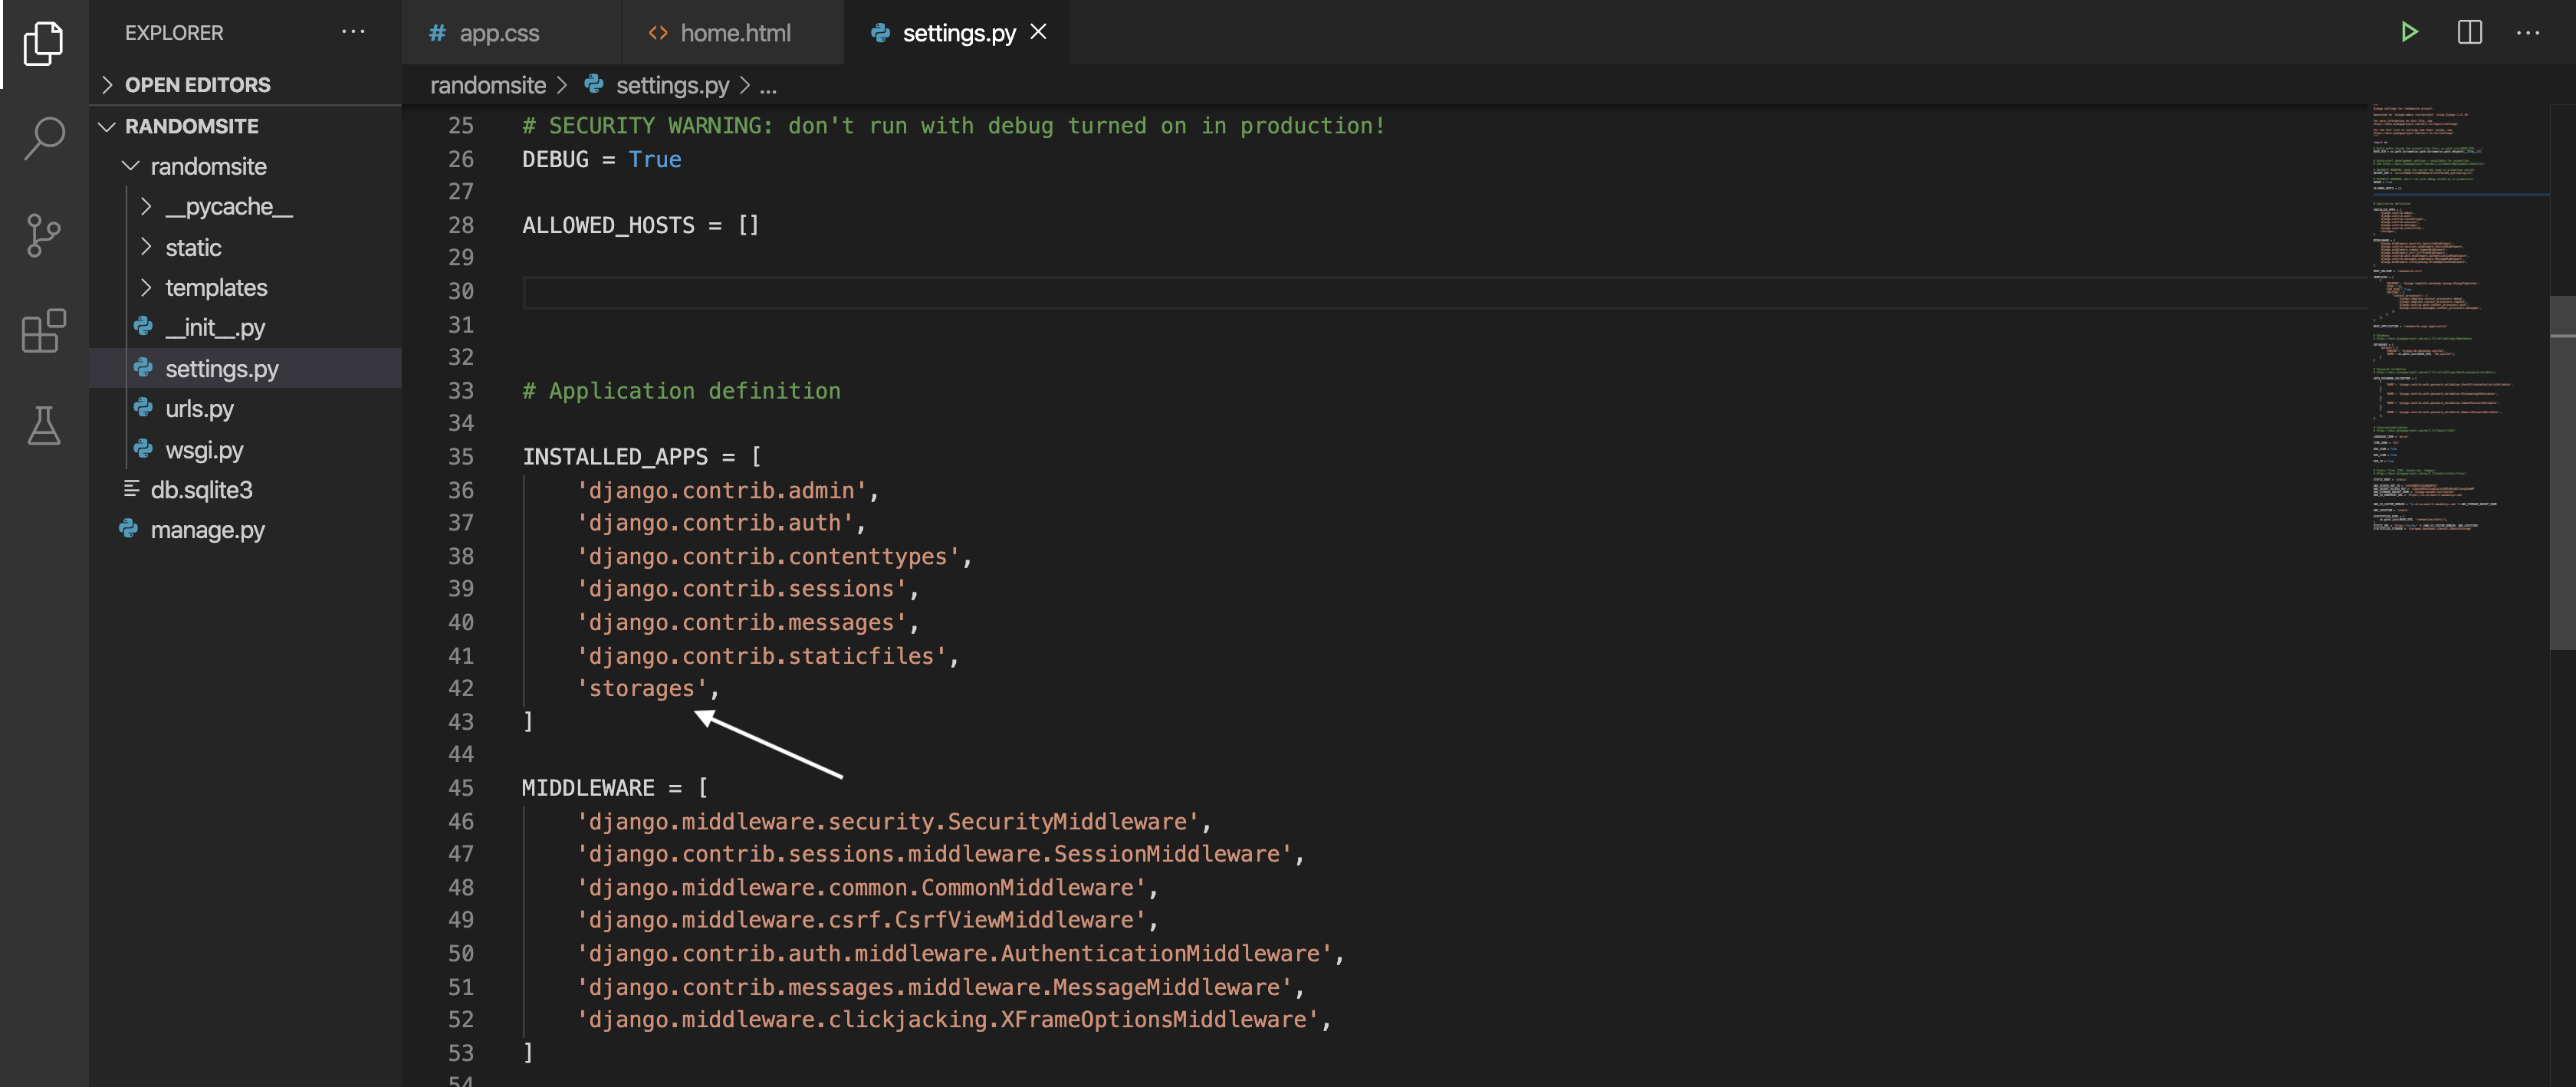Screen dimensions: 2576x1087
Task: Select the More Actions ellipsis icon
Action: click(x=2528, y=33)
